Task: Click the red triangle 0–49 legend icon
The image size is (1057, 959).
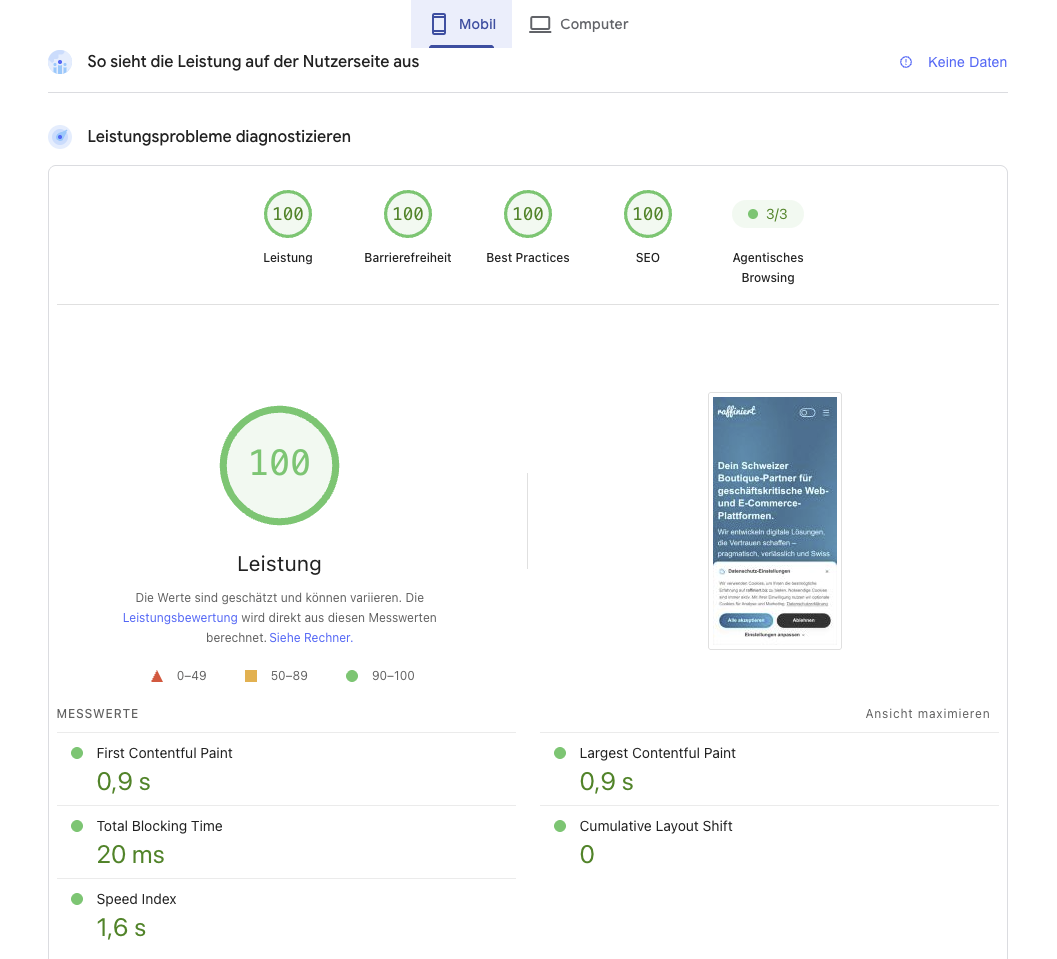Action: pyautogui.click(x=157, y=676)
